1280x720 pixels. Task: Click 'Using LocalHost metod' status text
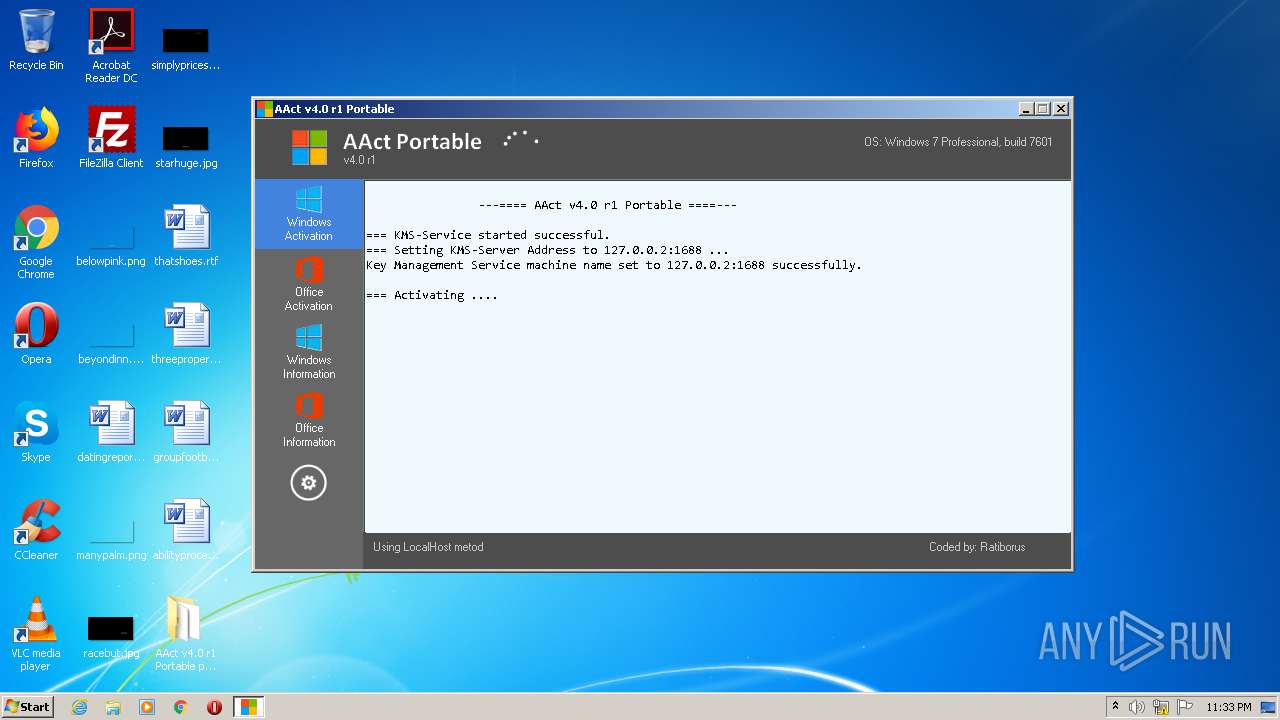tap(428, 547)
